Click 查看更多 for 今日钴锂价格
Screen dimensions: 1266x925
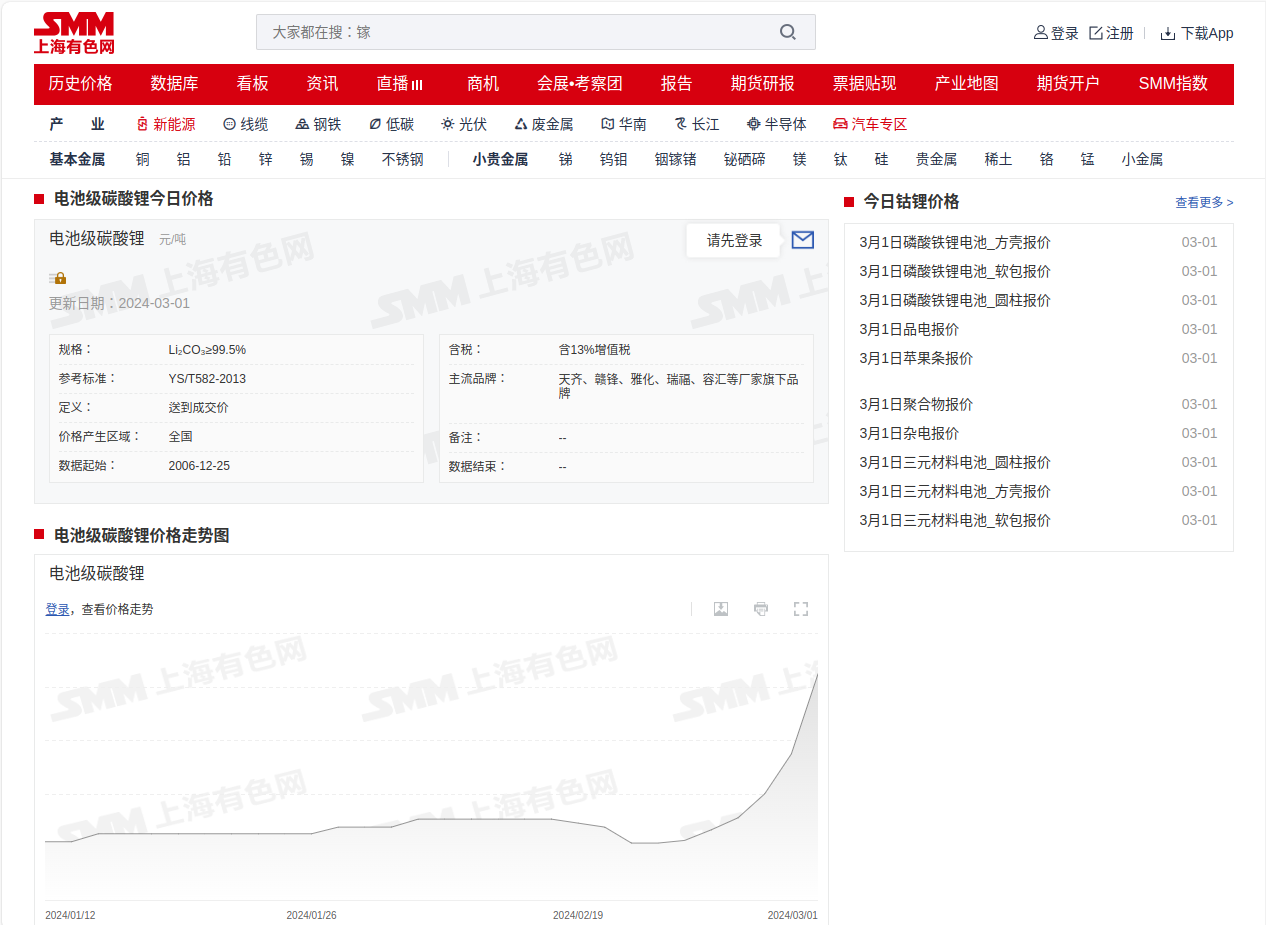[1204, 202]
